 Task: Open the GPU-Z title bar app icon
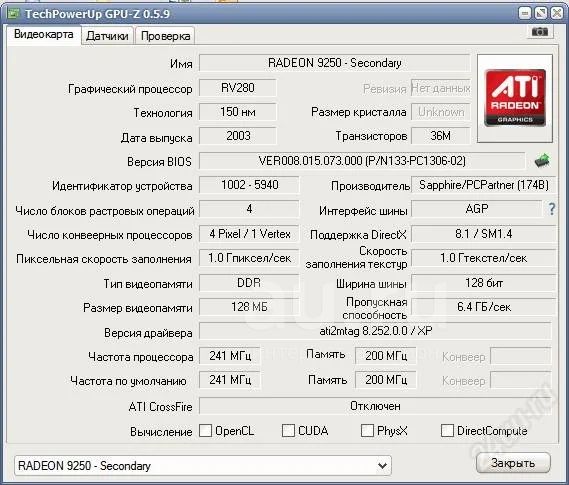[13, 14]
